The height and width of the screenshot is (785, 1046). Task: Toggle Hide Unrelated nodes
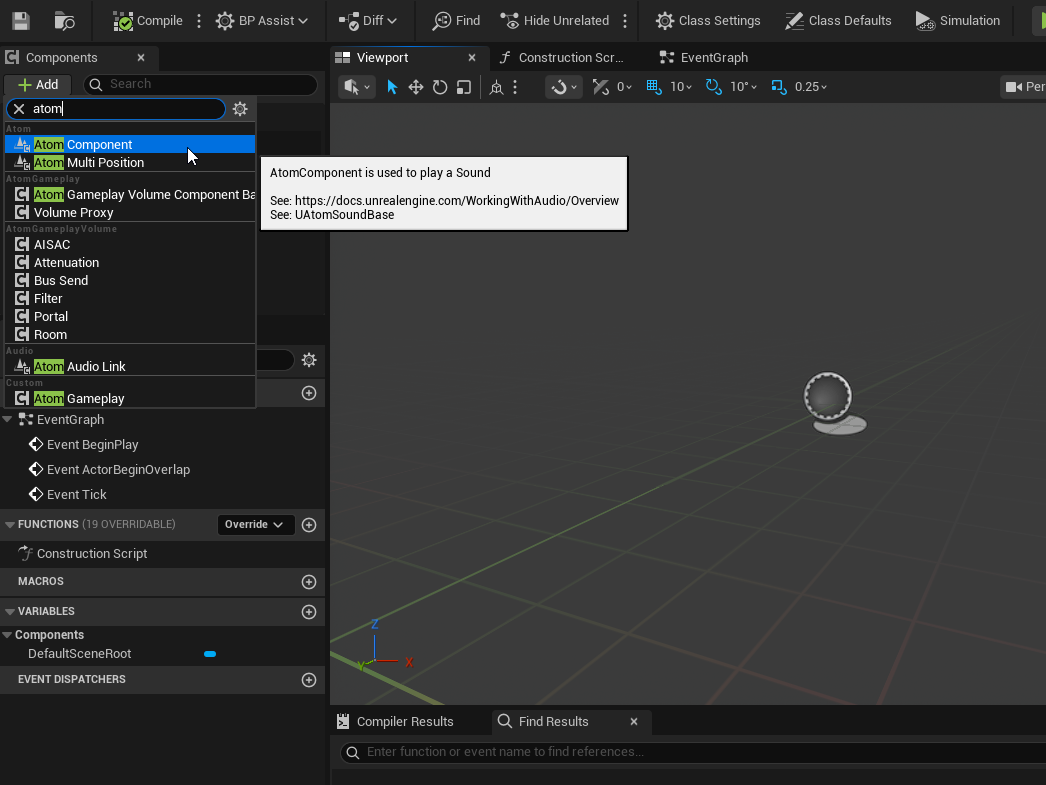point(555,21)
